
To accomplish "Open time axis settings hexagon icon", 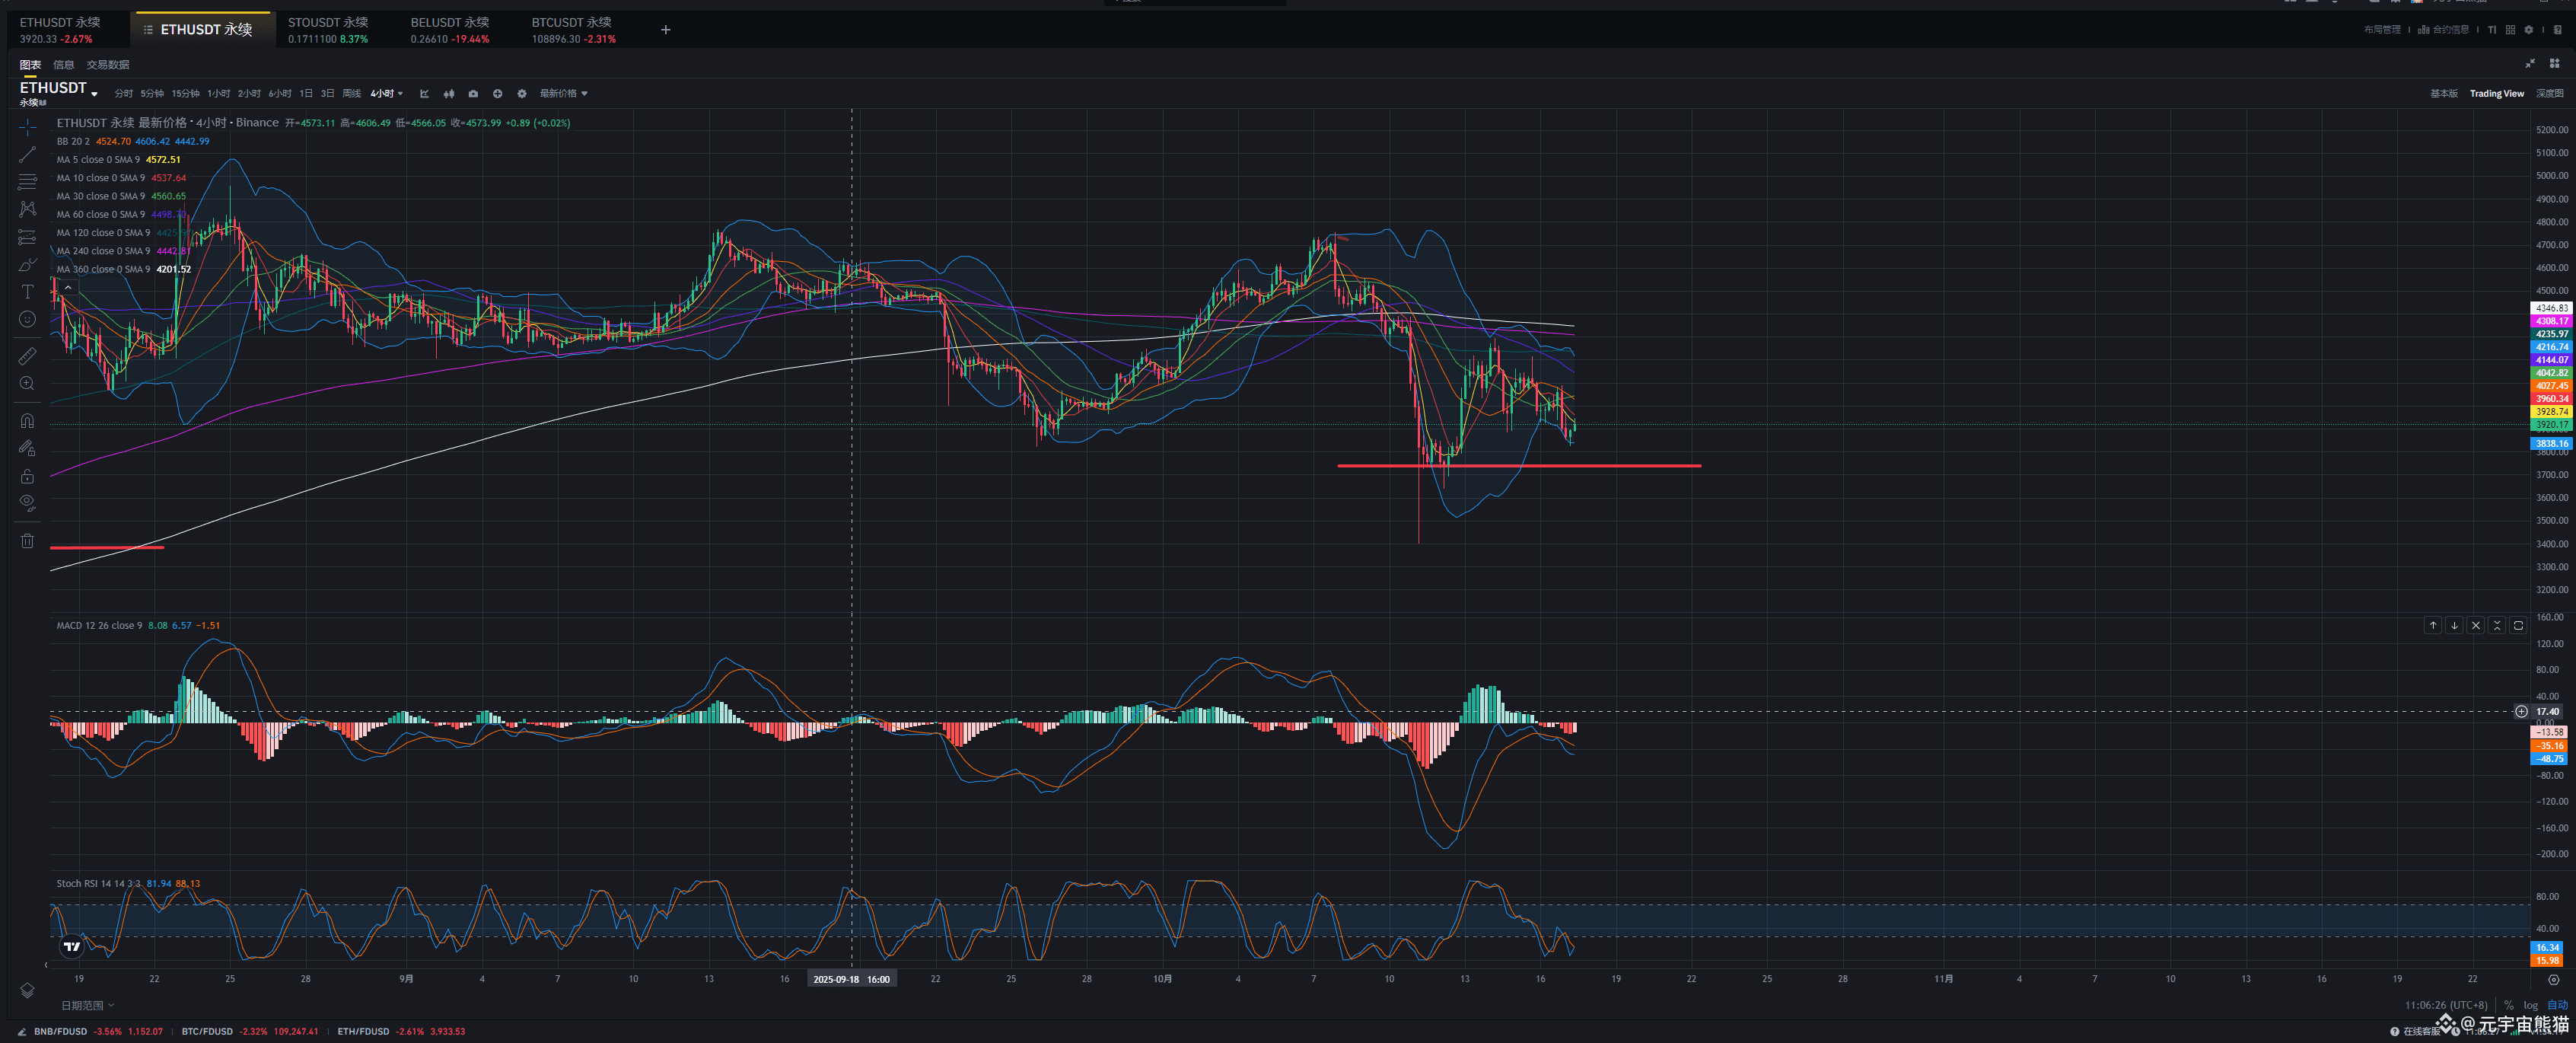I will click(2553, 979).
